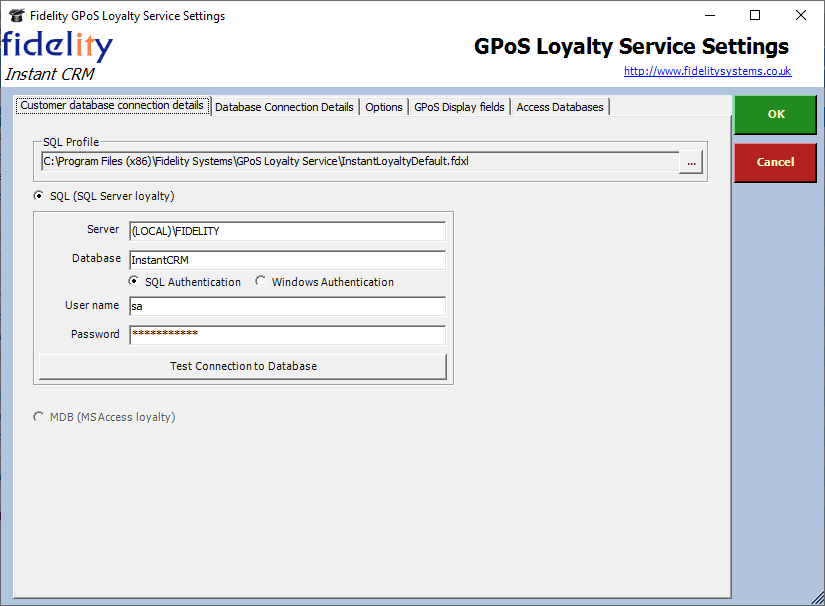Screen dimensions: 825x606
Task: Click the 'SQL Profile' group label
Action: tap(71, 142)
